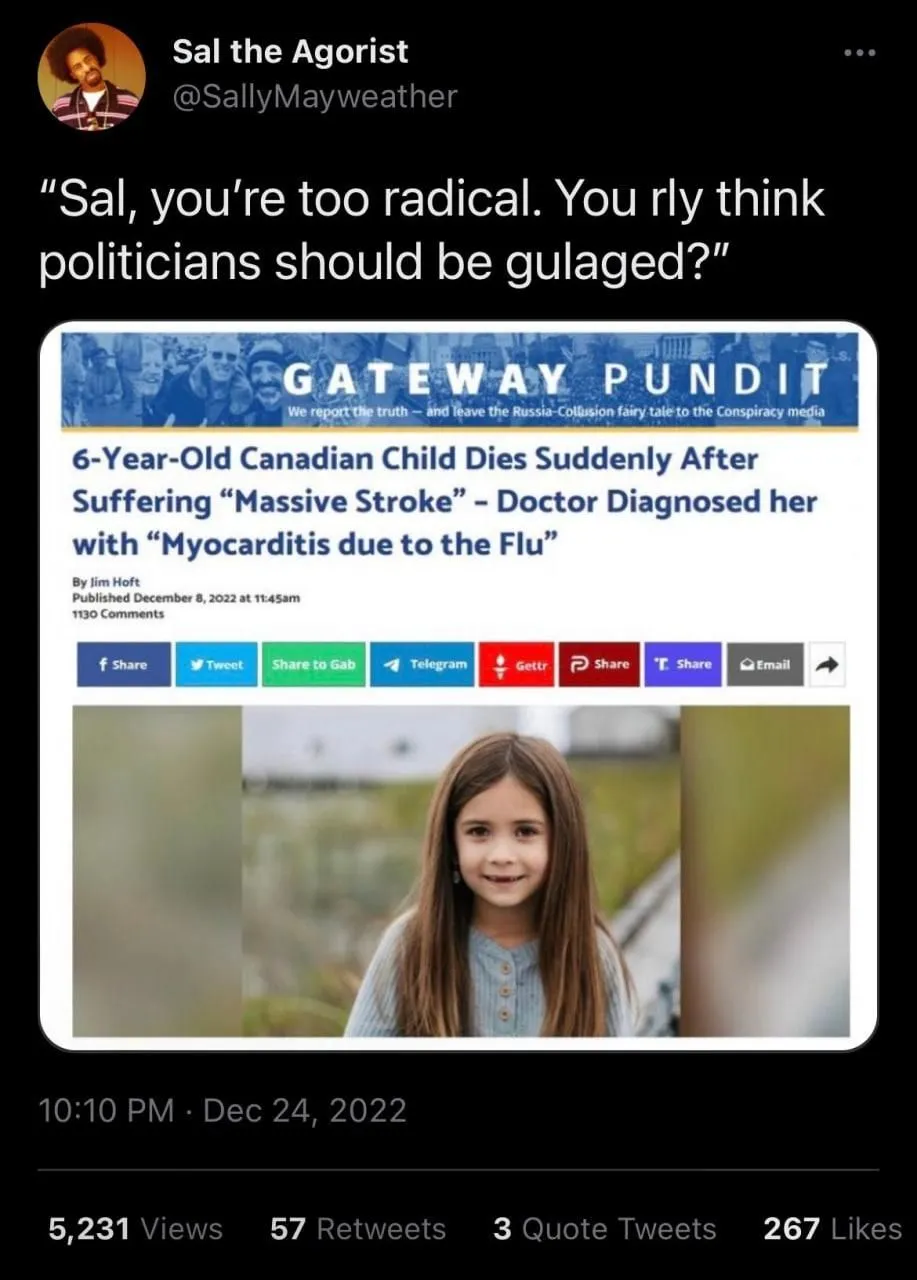
Task: Click the Facebook Share button
Action: (x=124, y=664)
